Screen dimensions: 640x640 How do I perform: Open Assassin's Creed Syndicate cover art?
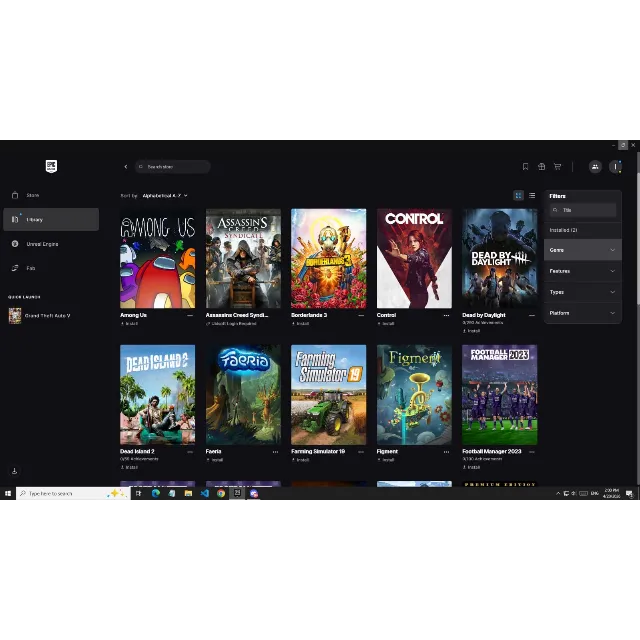pyautogui.click(x=243, y=258)
